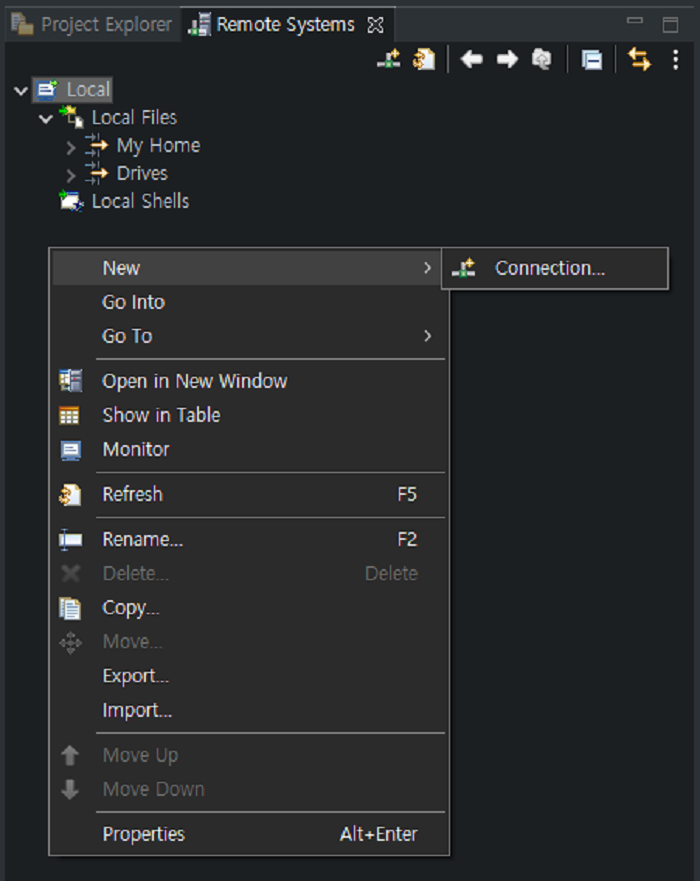
Task: Select Local Shells in the tree
Action: (139, 201)
